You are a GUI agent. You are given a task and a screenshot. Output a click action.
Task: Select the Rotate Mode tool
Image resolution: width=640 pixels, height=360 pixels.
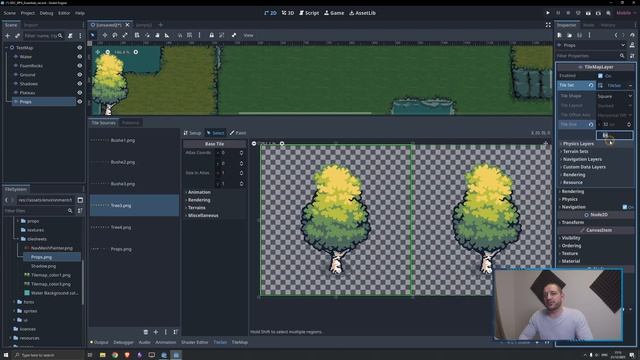115,35
